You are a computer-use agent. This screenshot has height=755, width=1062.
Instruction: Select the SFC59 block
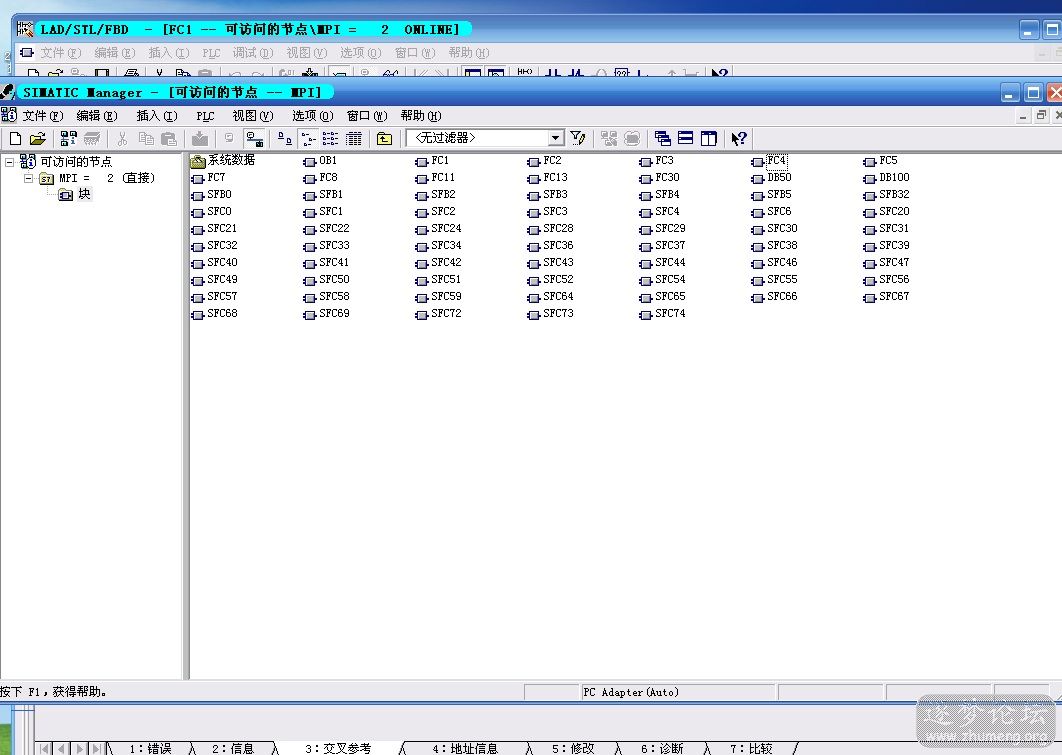(438, 297)
